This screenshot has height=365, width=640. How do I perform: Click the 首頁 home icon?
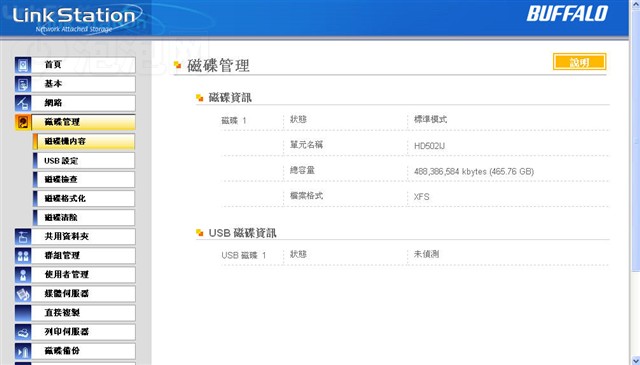click(x=23, y=65)
